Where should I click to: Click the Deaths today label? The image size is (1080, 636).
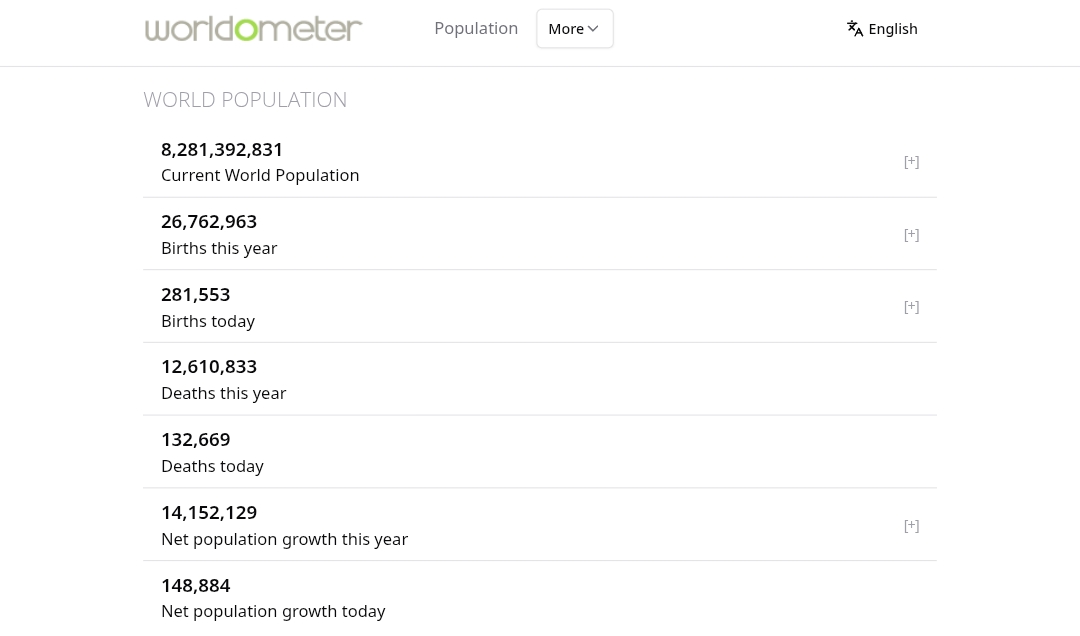click(x=212, y=466)
